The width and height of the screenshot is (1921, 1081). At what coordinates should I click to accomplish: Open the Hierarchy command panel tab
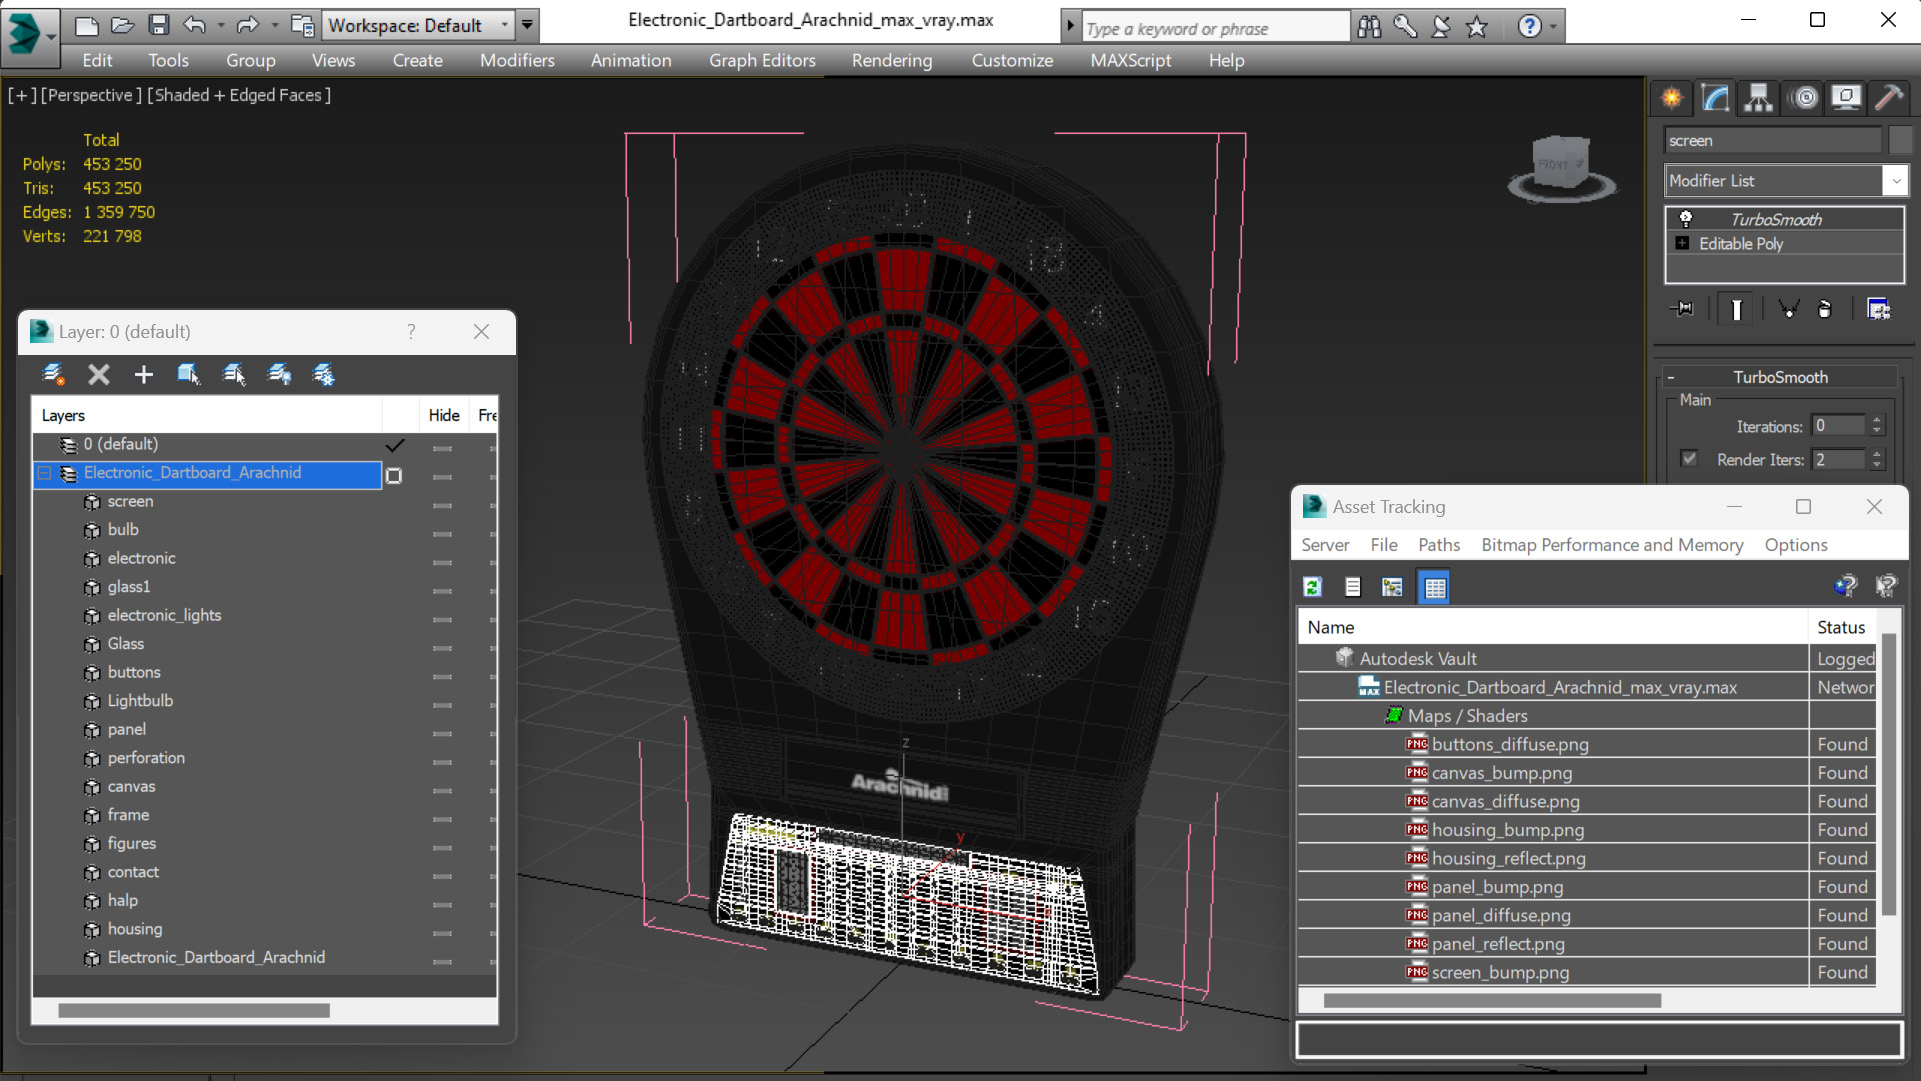tap(1758, 98)
